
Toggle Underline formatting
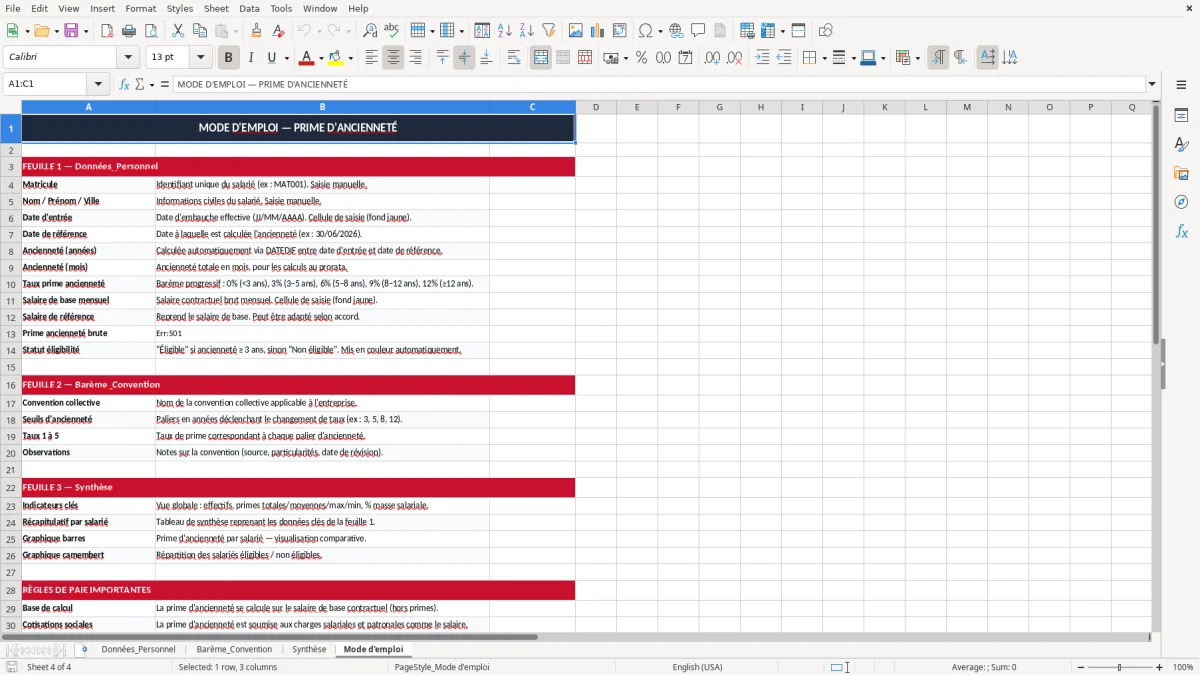click(x=272, y=58)
